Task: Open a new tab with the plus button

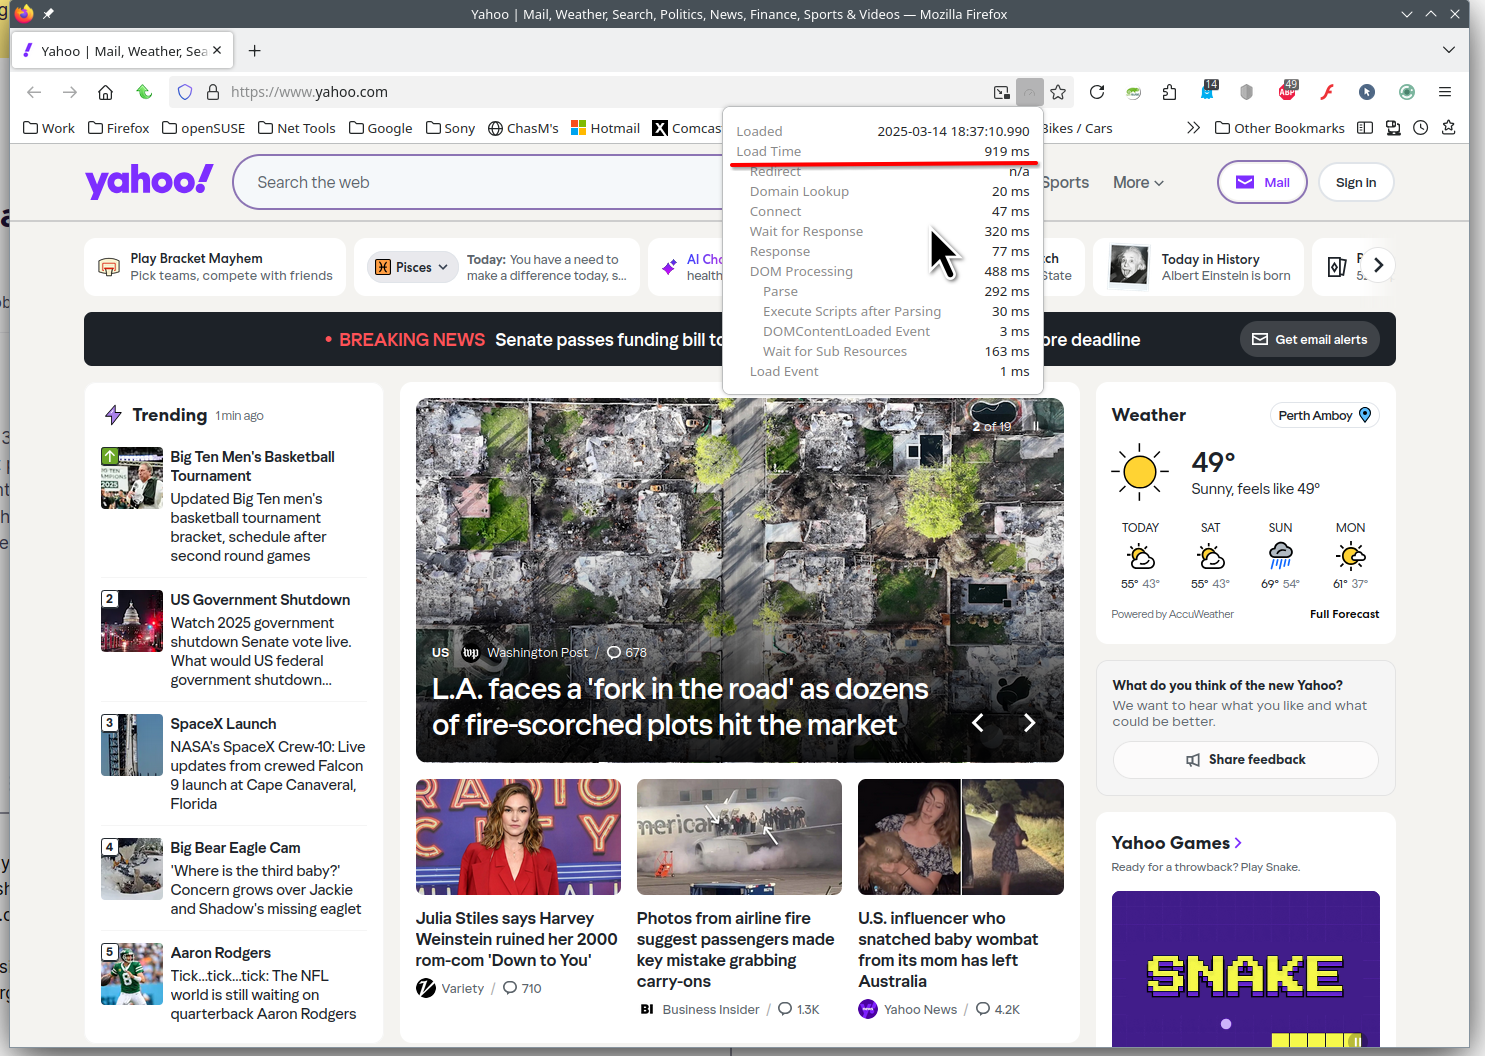Action: pyautogui.click(x=255, y=51)
